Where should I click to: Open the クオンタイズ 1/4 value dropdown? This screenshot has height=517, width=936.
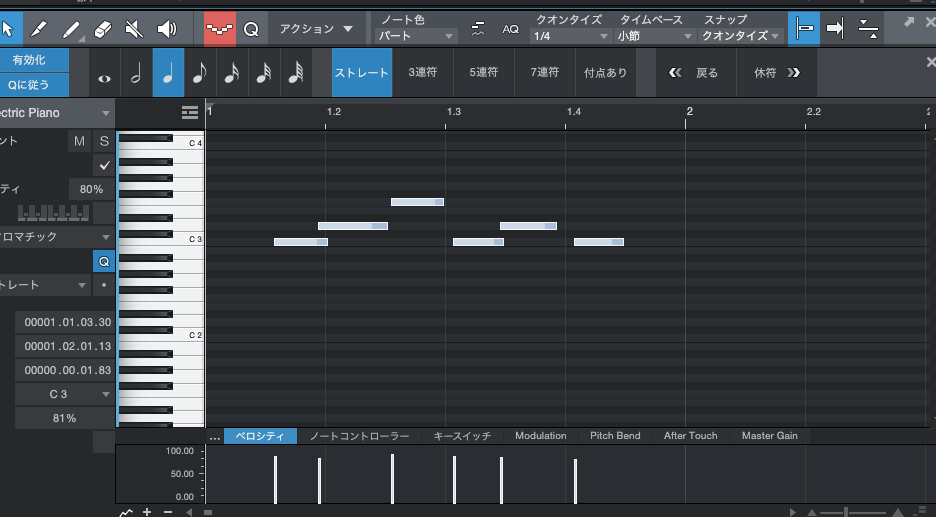coord(570,36)
